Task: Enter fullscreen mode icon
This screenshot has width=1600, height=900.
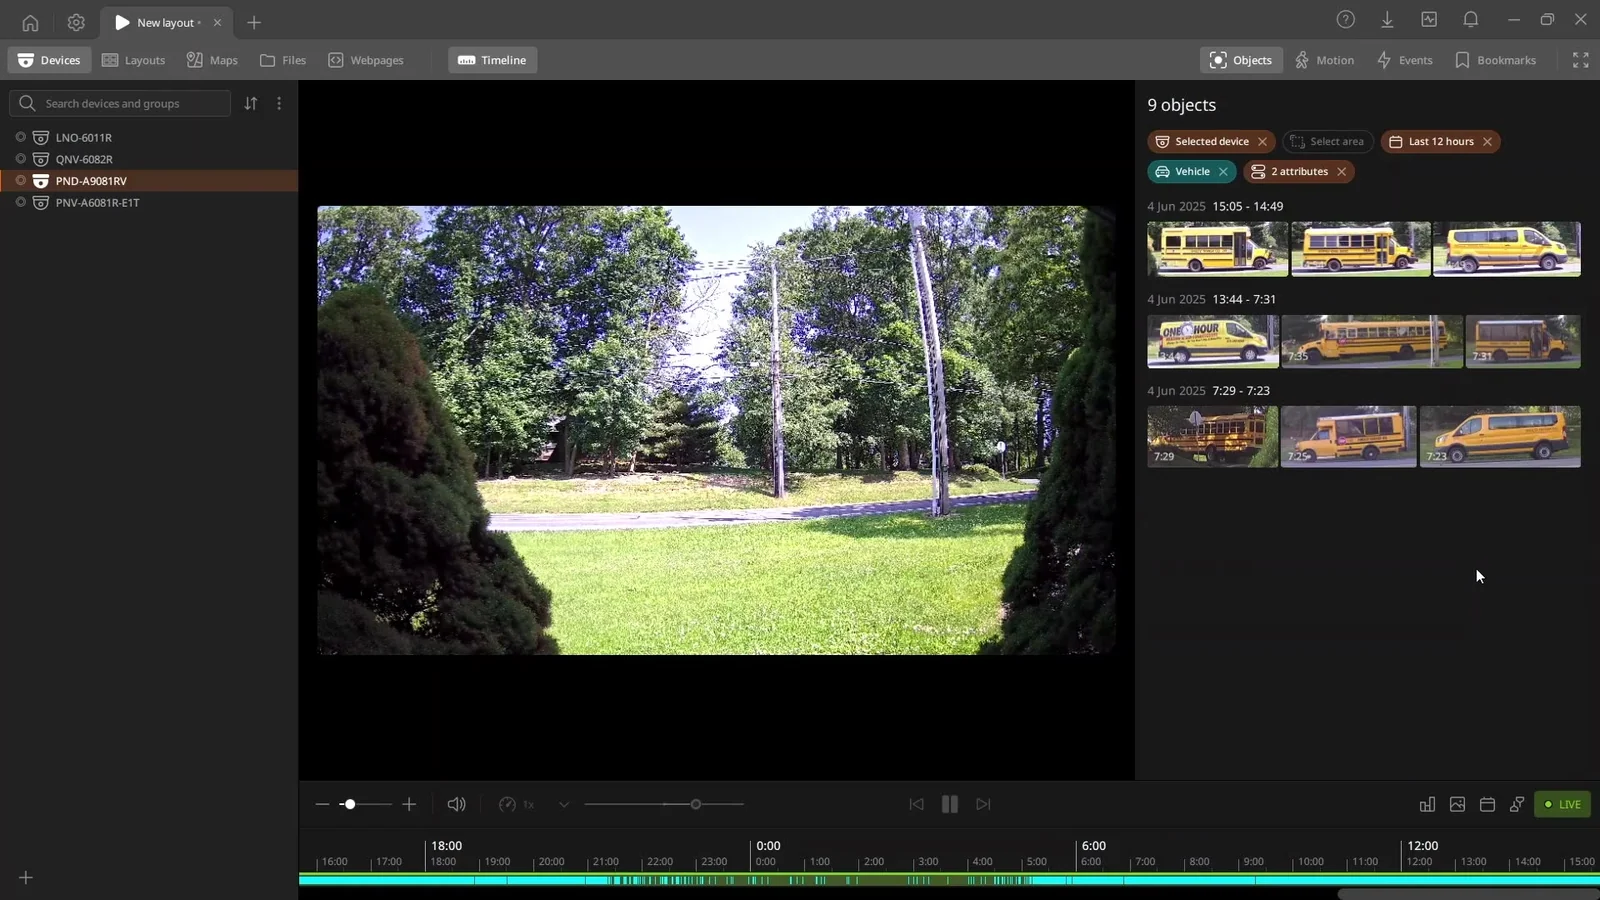Action: point(1580,60)
